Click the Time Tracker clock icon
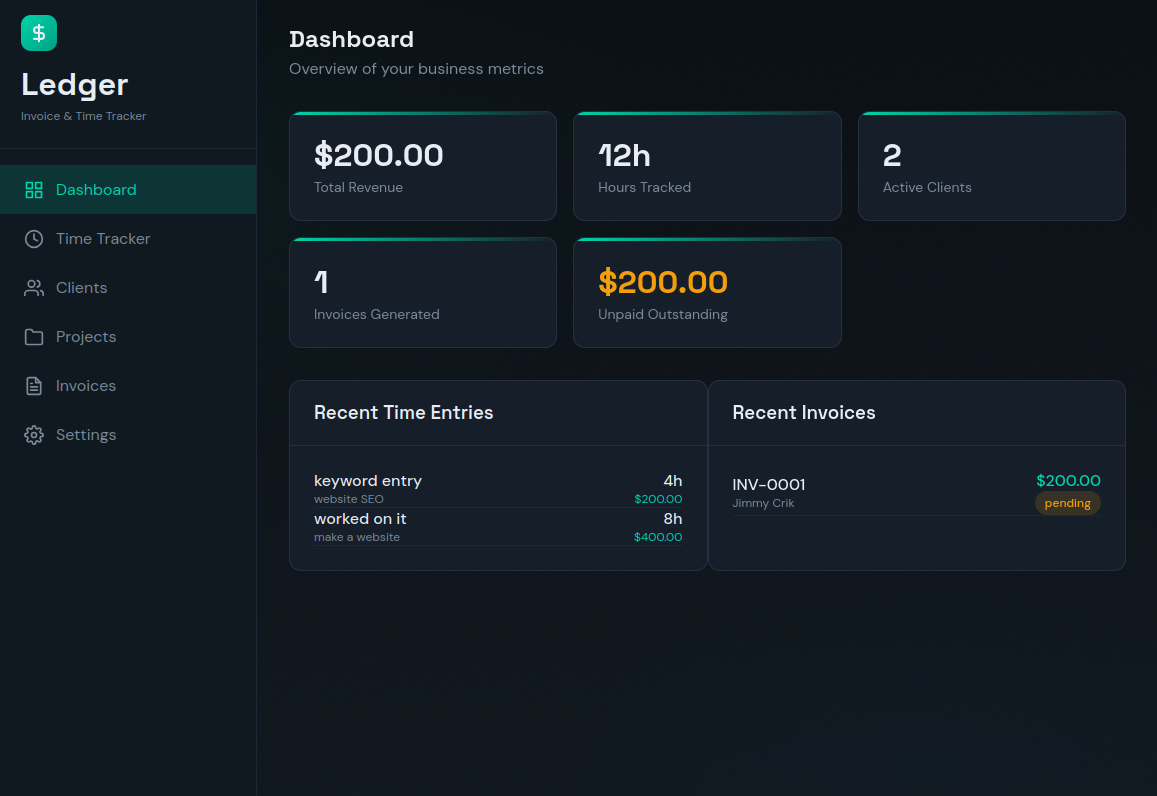The height and width of the screenshot is (796, 1157). pos(34,239)
